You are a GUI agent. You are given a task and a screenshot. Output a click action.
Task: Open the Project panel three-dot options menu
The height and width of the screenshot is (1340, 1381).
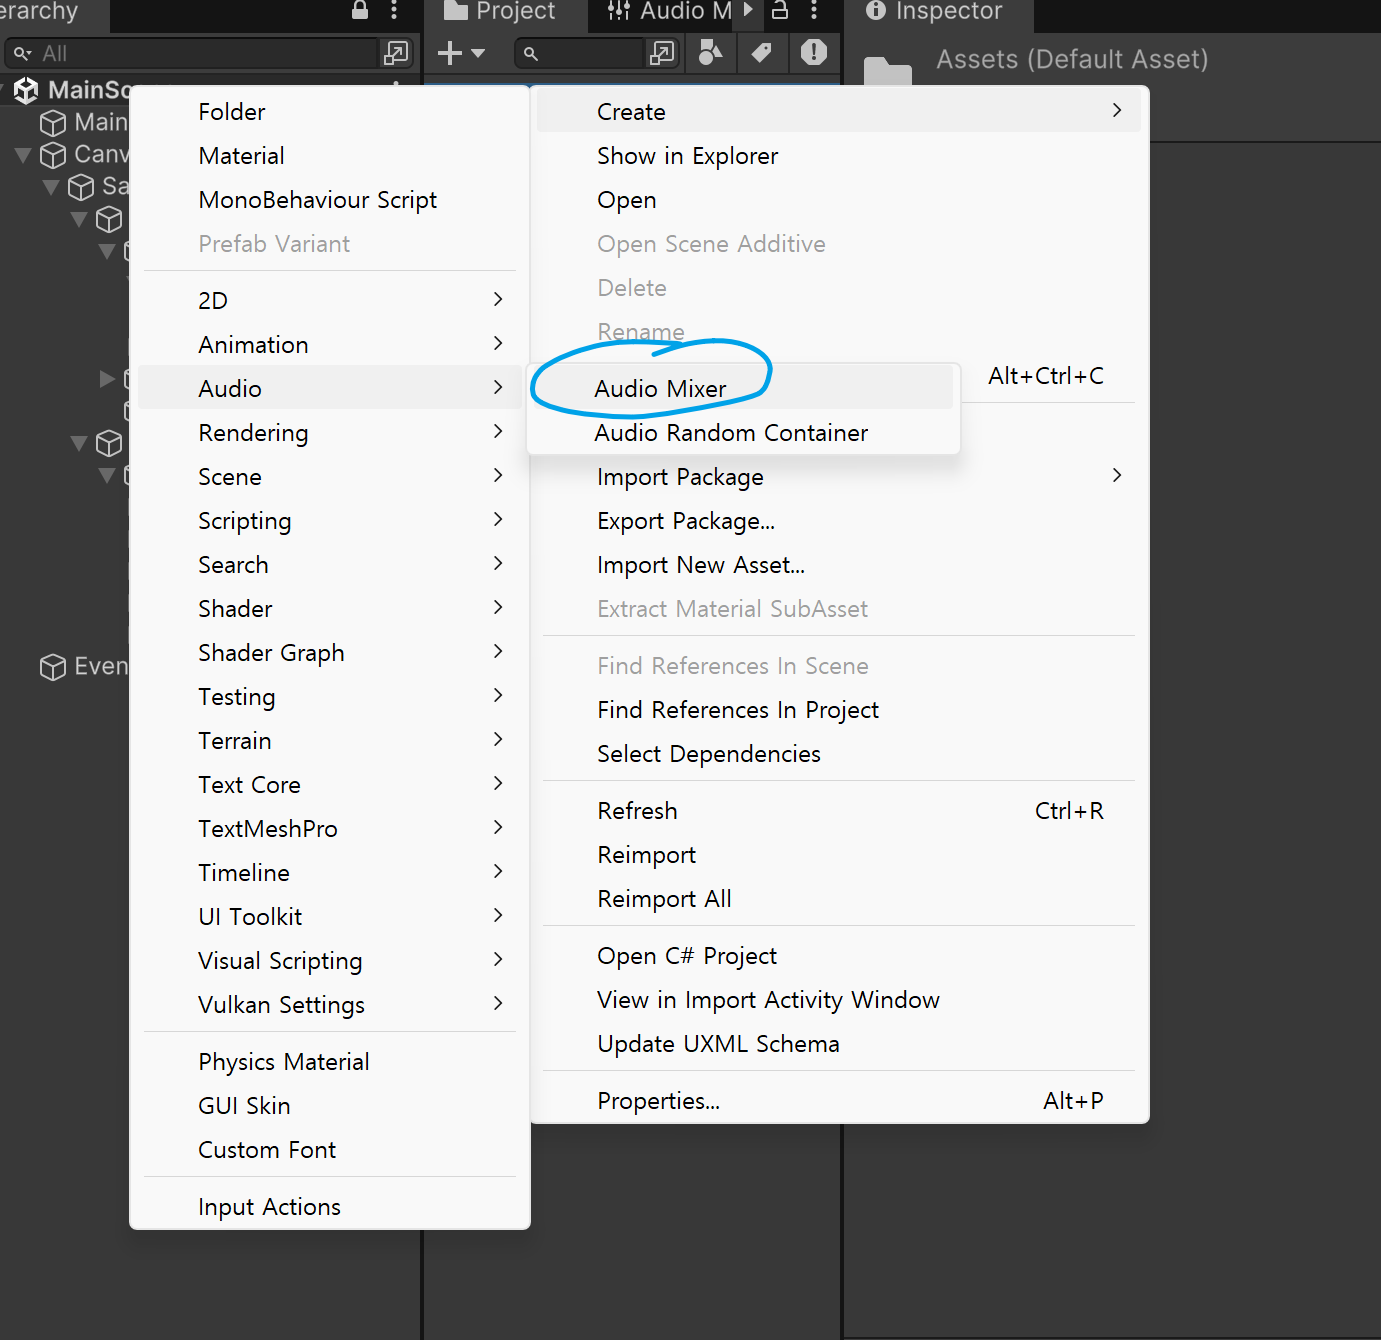click(x=814, y=10)
